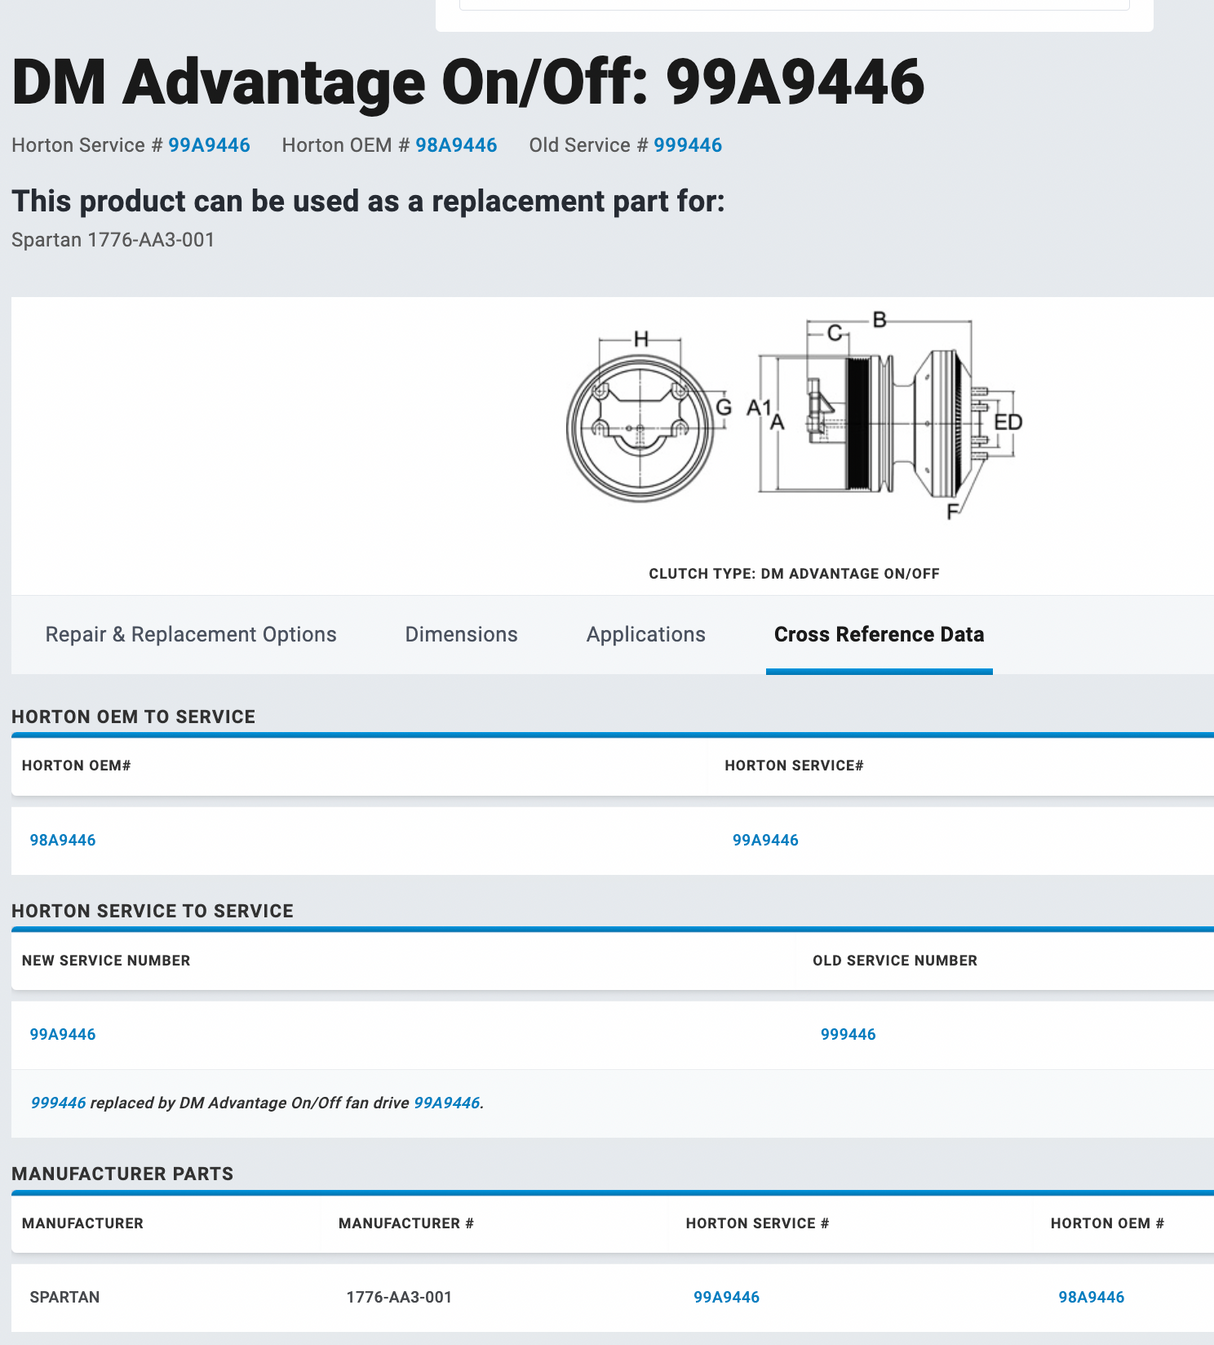This screenshot has height=1345, width=1214.
Task: Select the Applications tab
Action: click(645, 634)
